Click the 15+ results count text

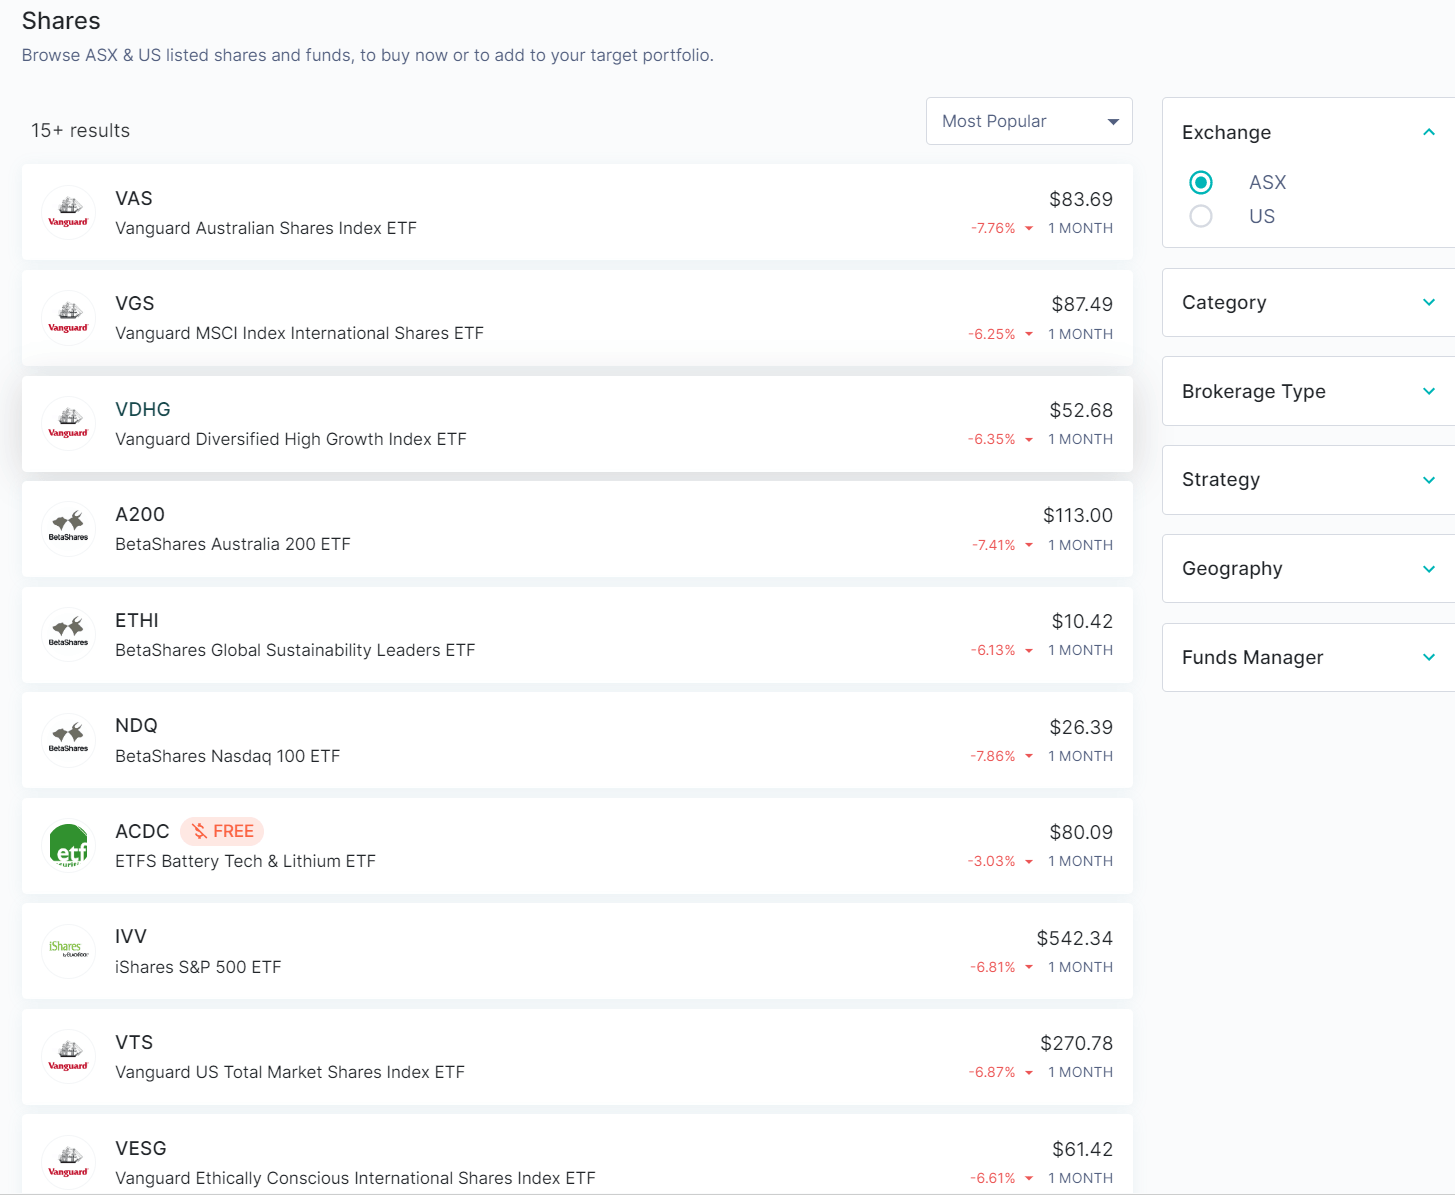pyautogui.click(x=81, y=131)
